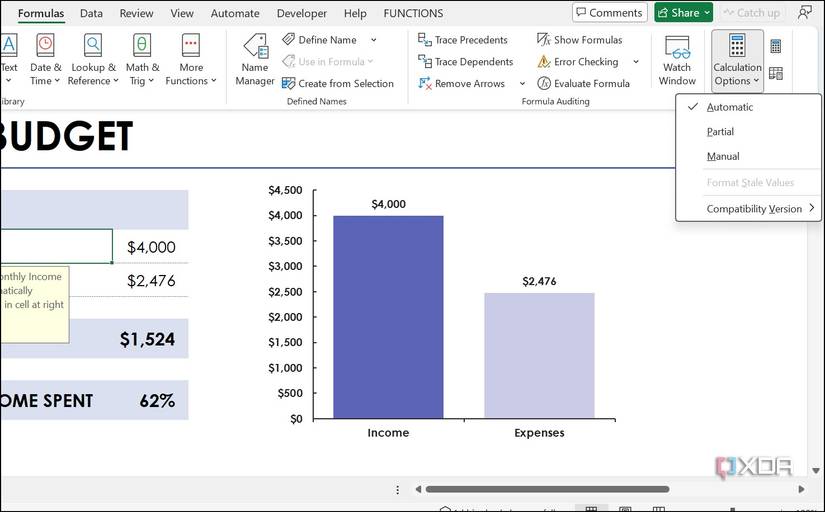Open the Comments pane
The width and height of the screenshot is (825, 512).
coord(609,13)
